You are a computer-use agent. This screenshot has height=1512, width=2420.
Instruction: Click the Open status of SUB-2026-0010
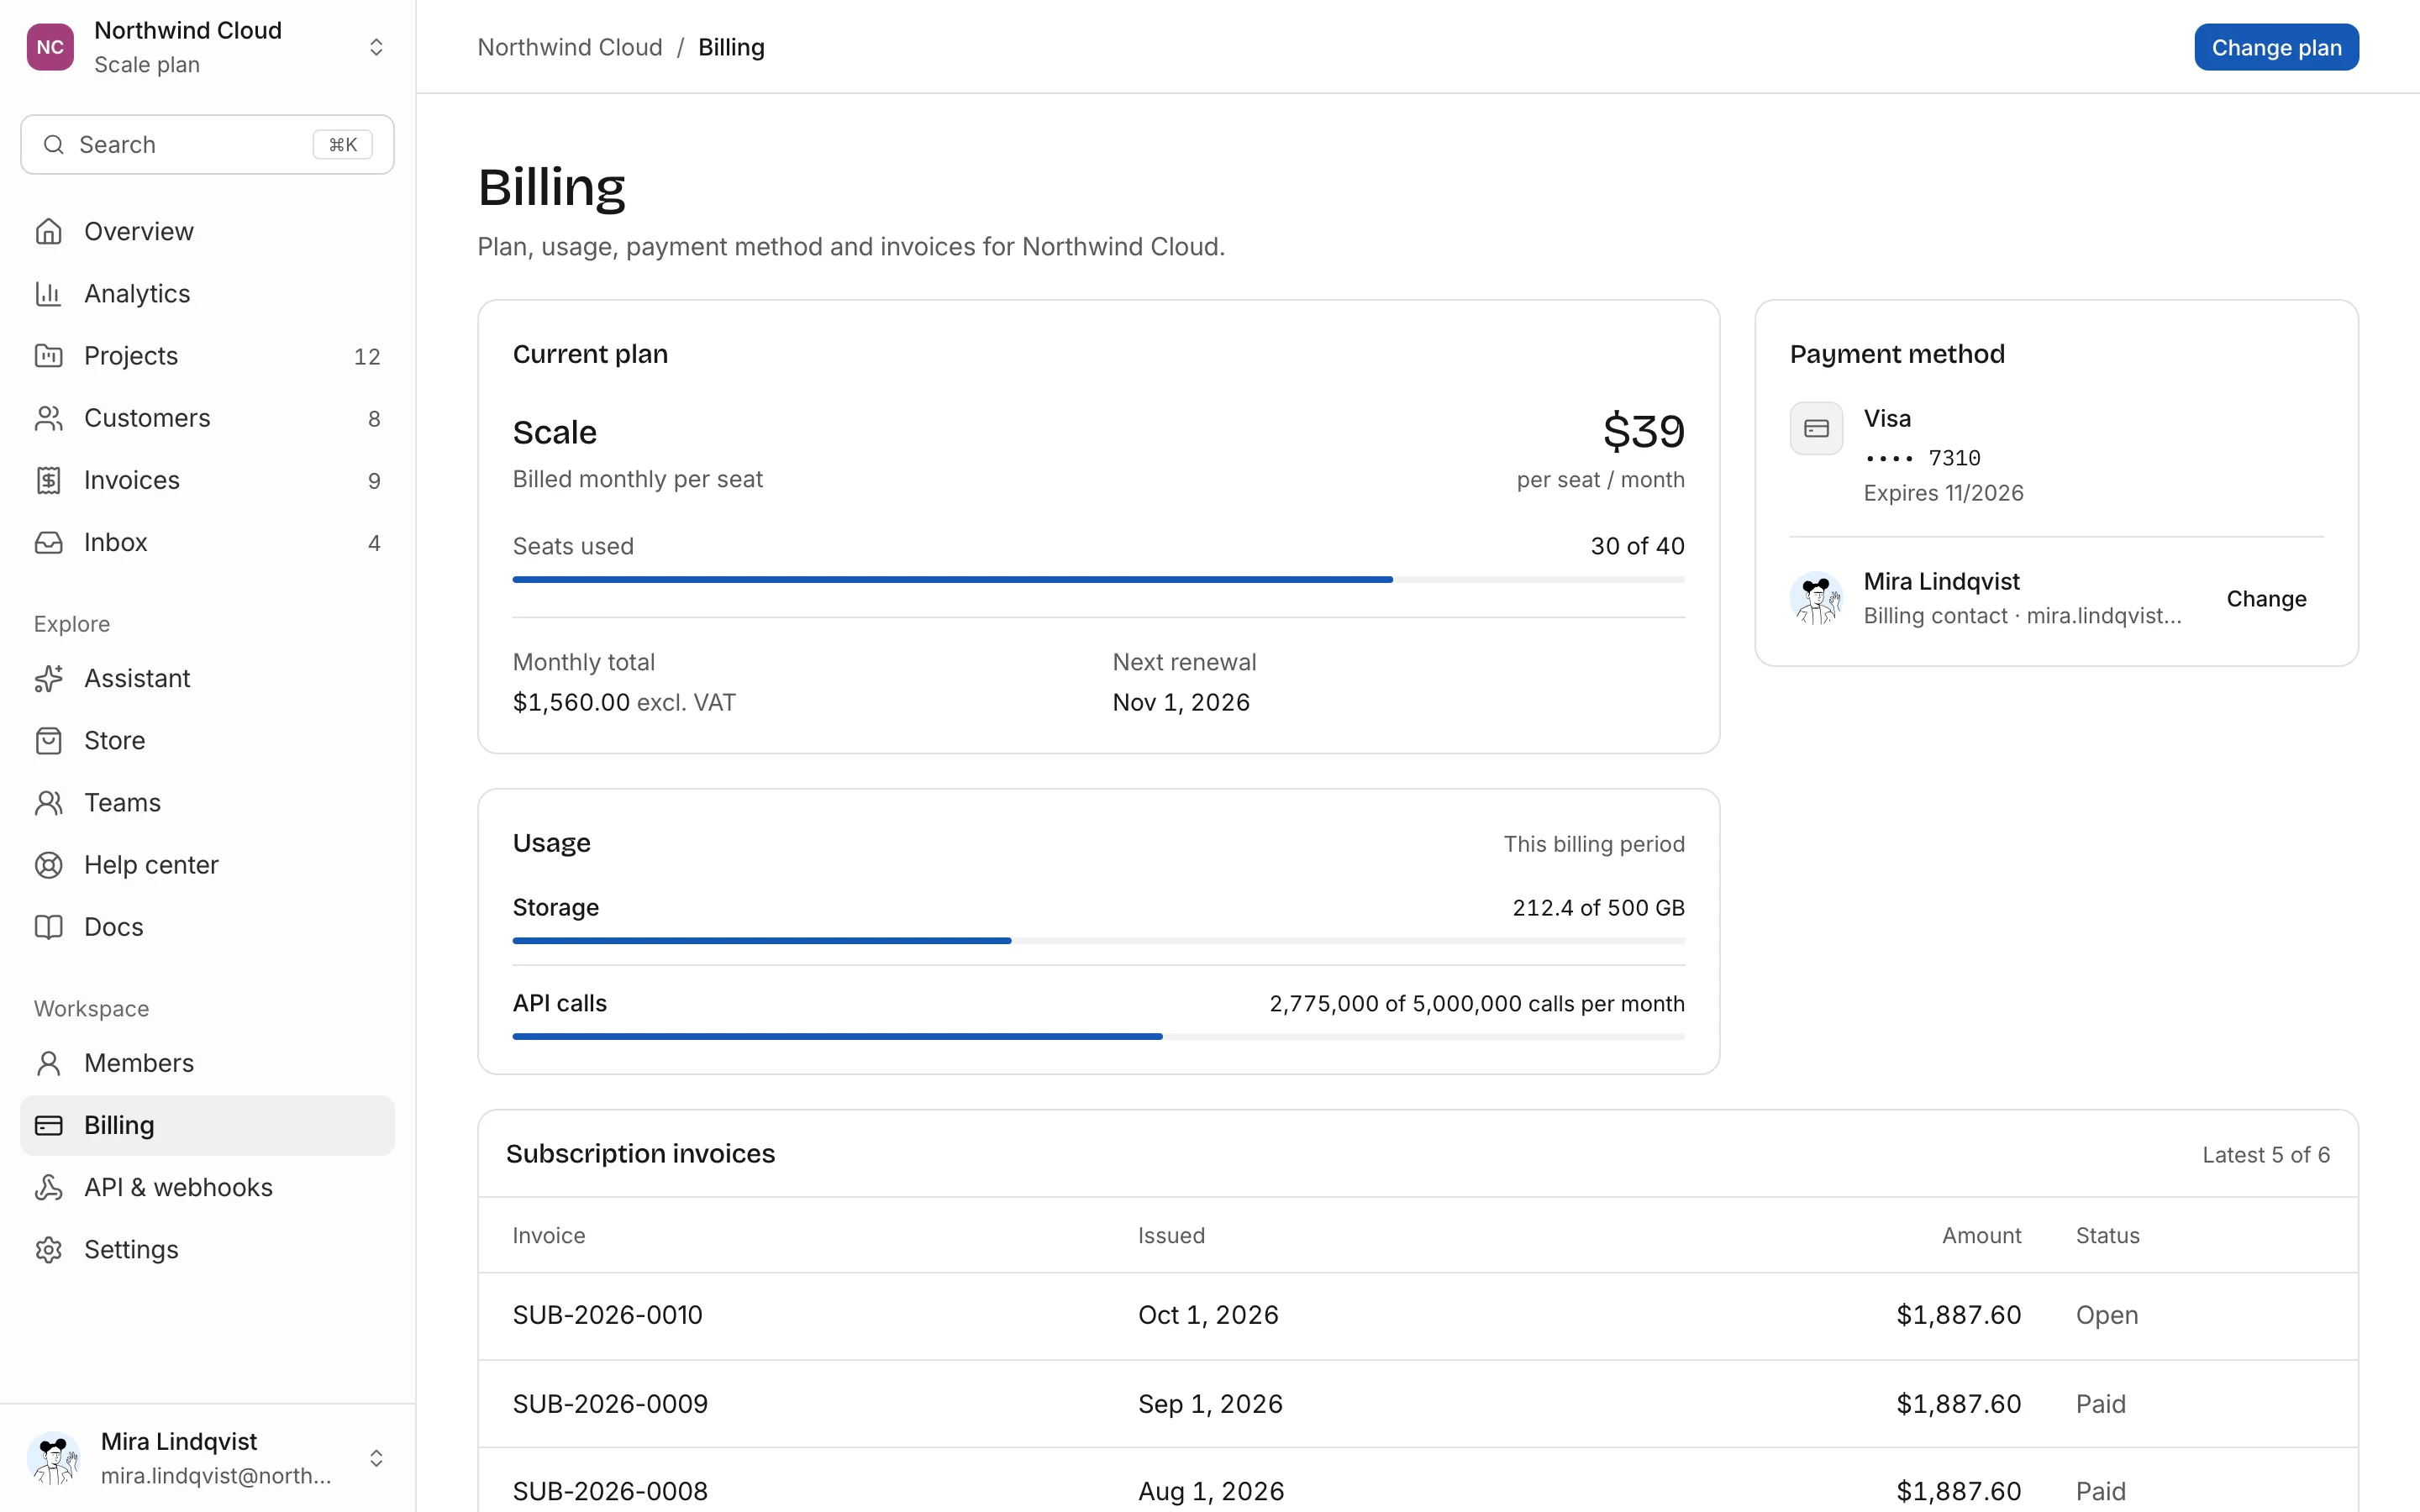coord(2107,1315)
